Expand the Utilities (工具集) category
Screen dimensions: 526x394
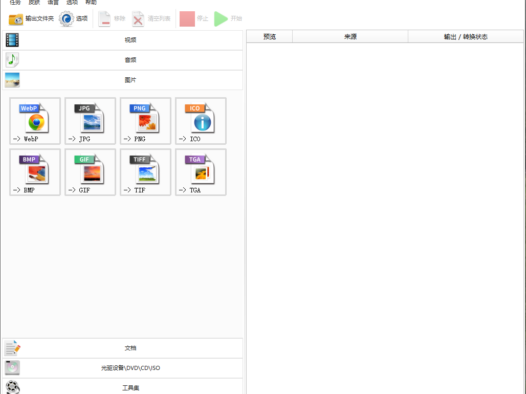click(122, 387)
